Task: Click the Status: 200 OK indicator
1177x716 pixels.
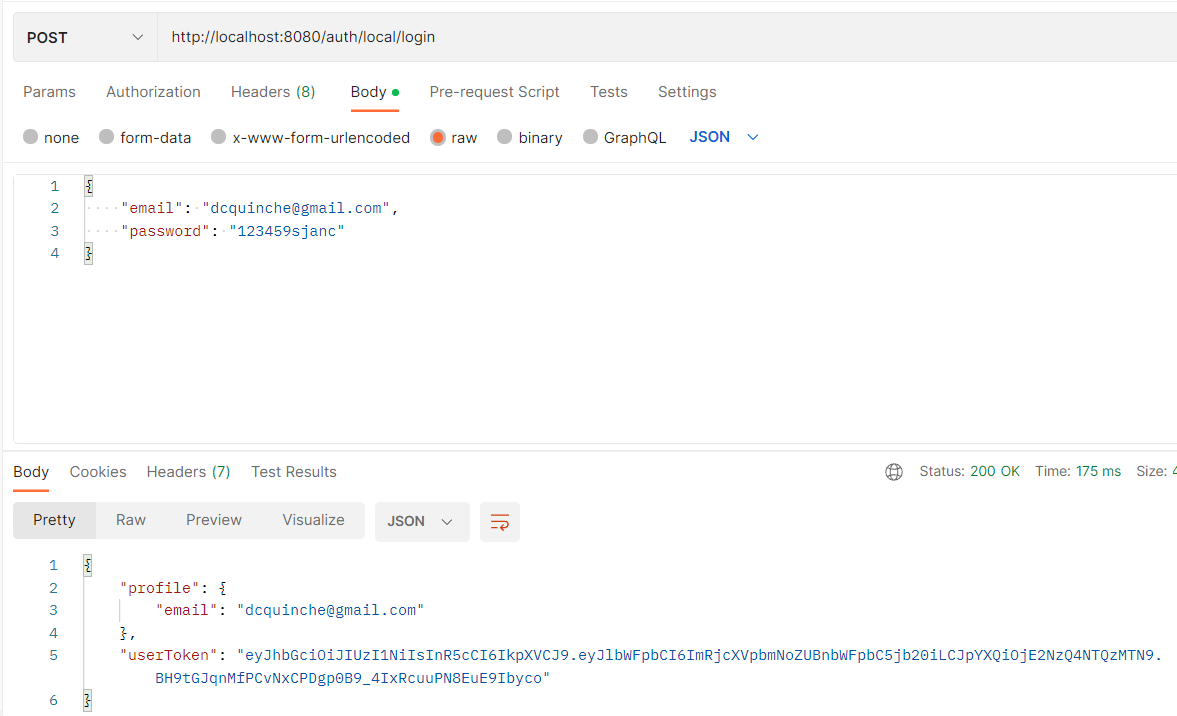Action: 970,471
